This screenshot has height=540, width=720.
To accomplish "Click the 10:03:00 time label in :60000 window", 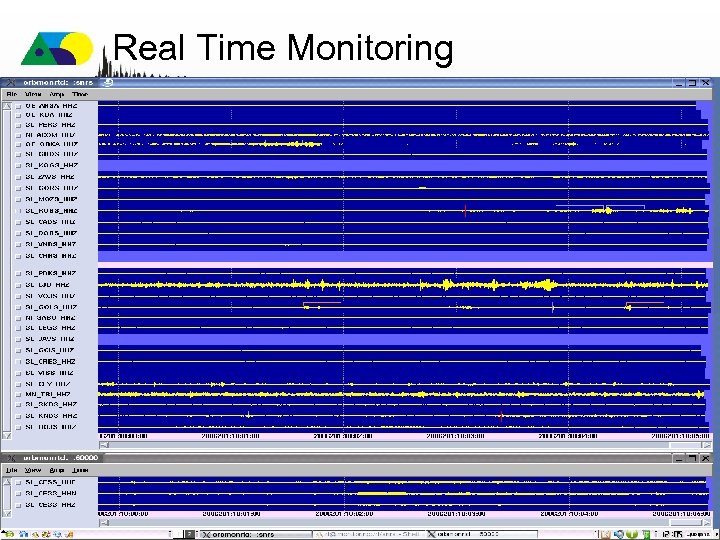I will pyautogui.click(x=456, y=513).
